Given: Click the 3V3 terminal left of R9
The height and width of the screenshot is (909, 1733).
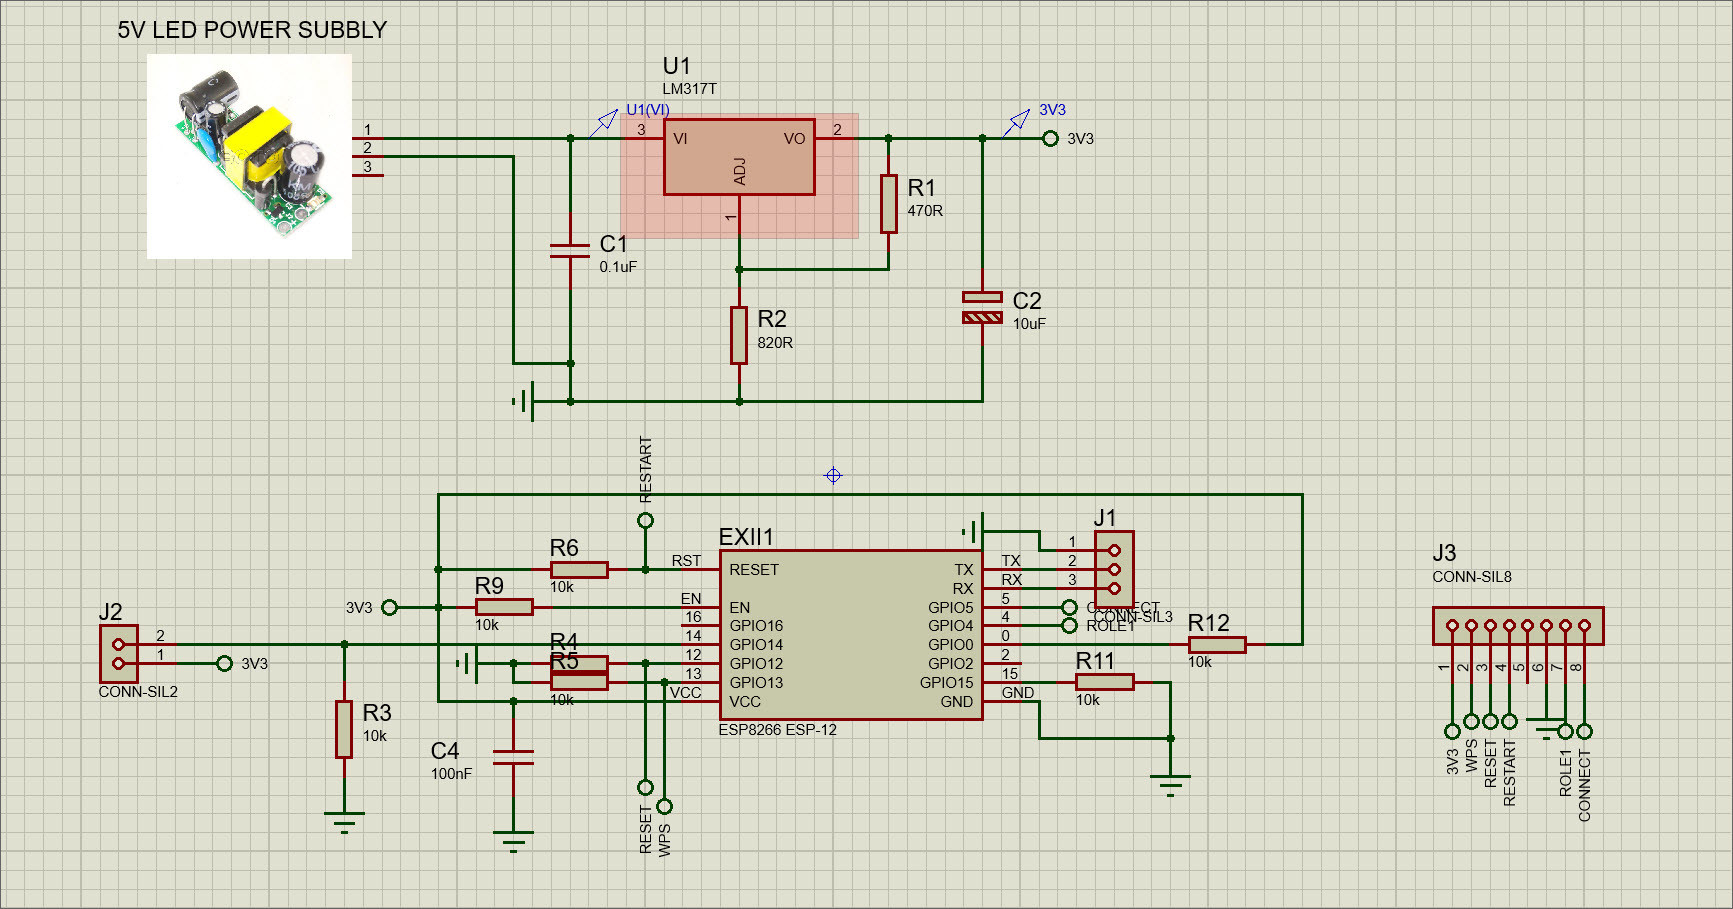Looking at the screenshot, I should (x=389, y=607).
